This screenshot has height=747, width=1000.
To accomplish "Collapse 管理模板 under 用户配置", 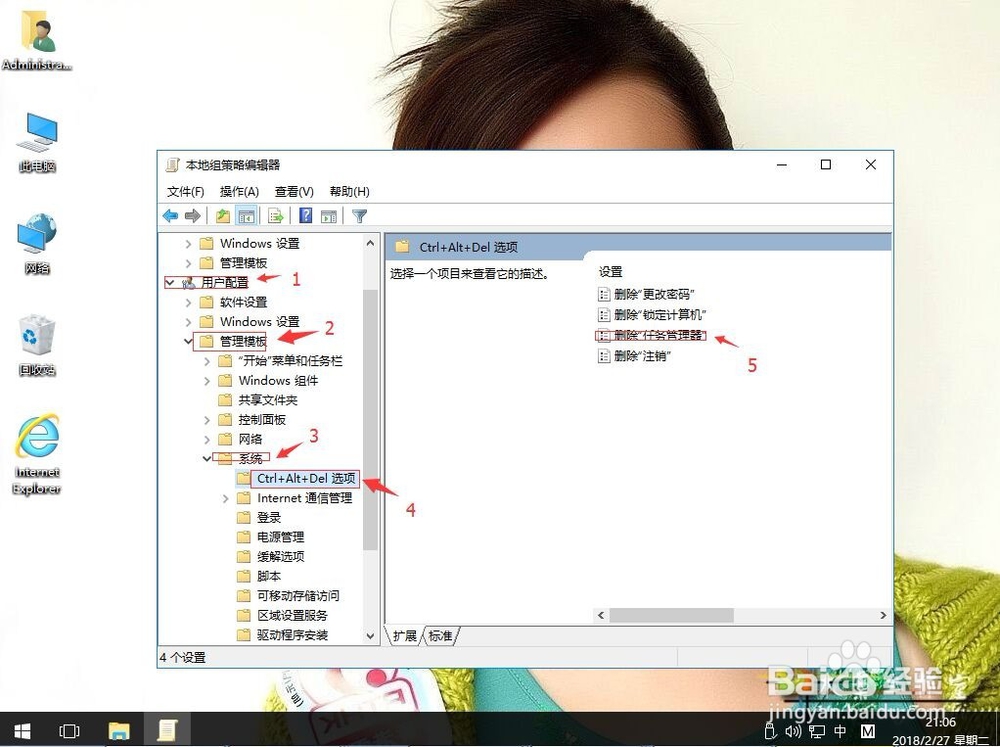I will pos(188,341).
